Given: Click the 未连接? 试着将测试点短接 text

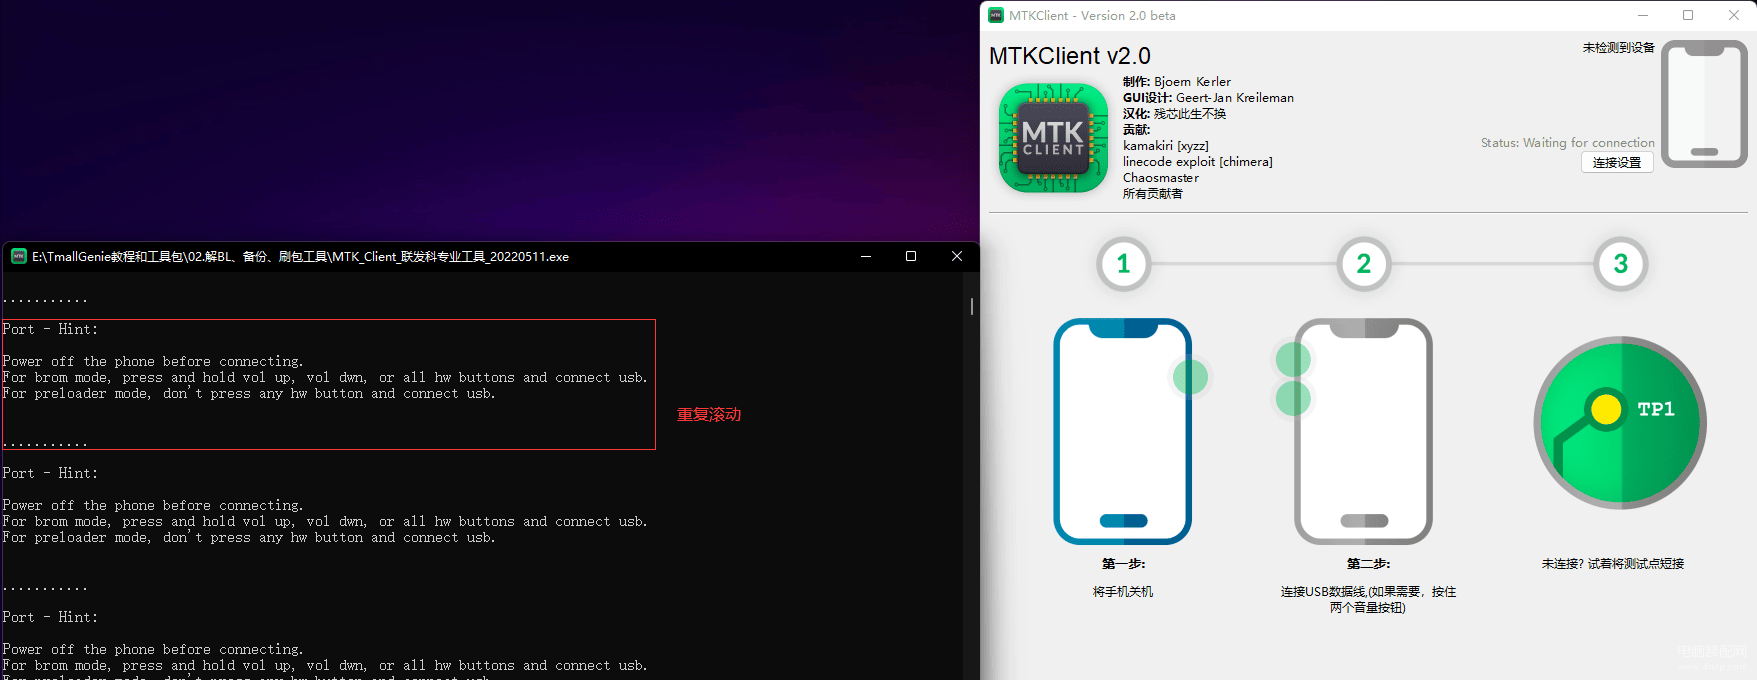Looking at the screenshot, I should pos(1613,564).
